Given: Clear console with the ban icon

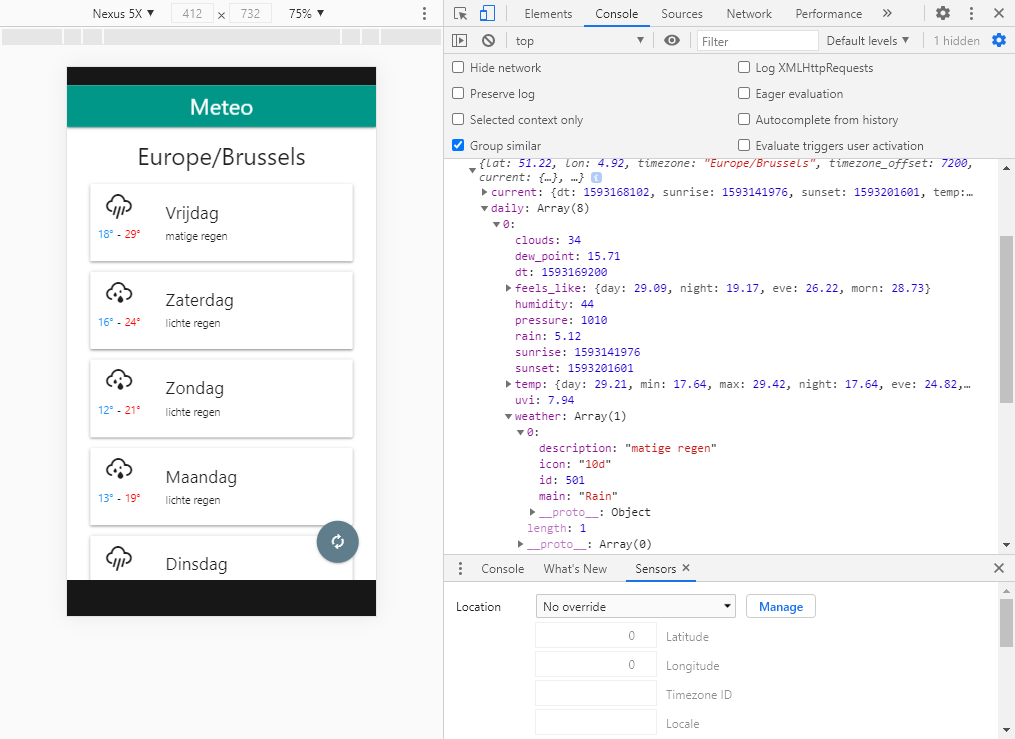Looking at the screenshot, I should [488, 41].
